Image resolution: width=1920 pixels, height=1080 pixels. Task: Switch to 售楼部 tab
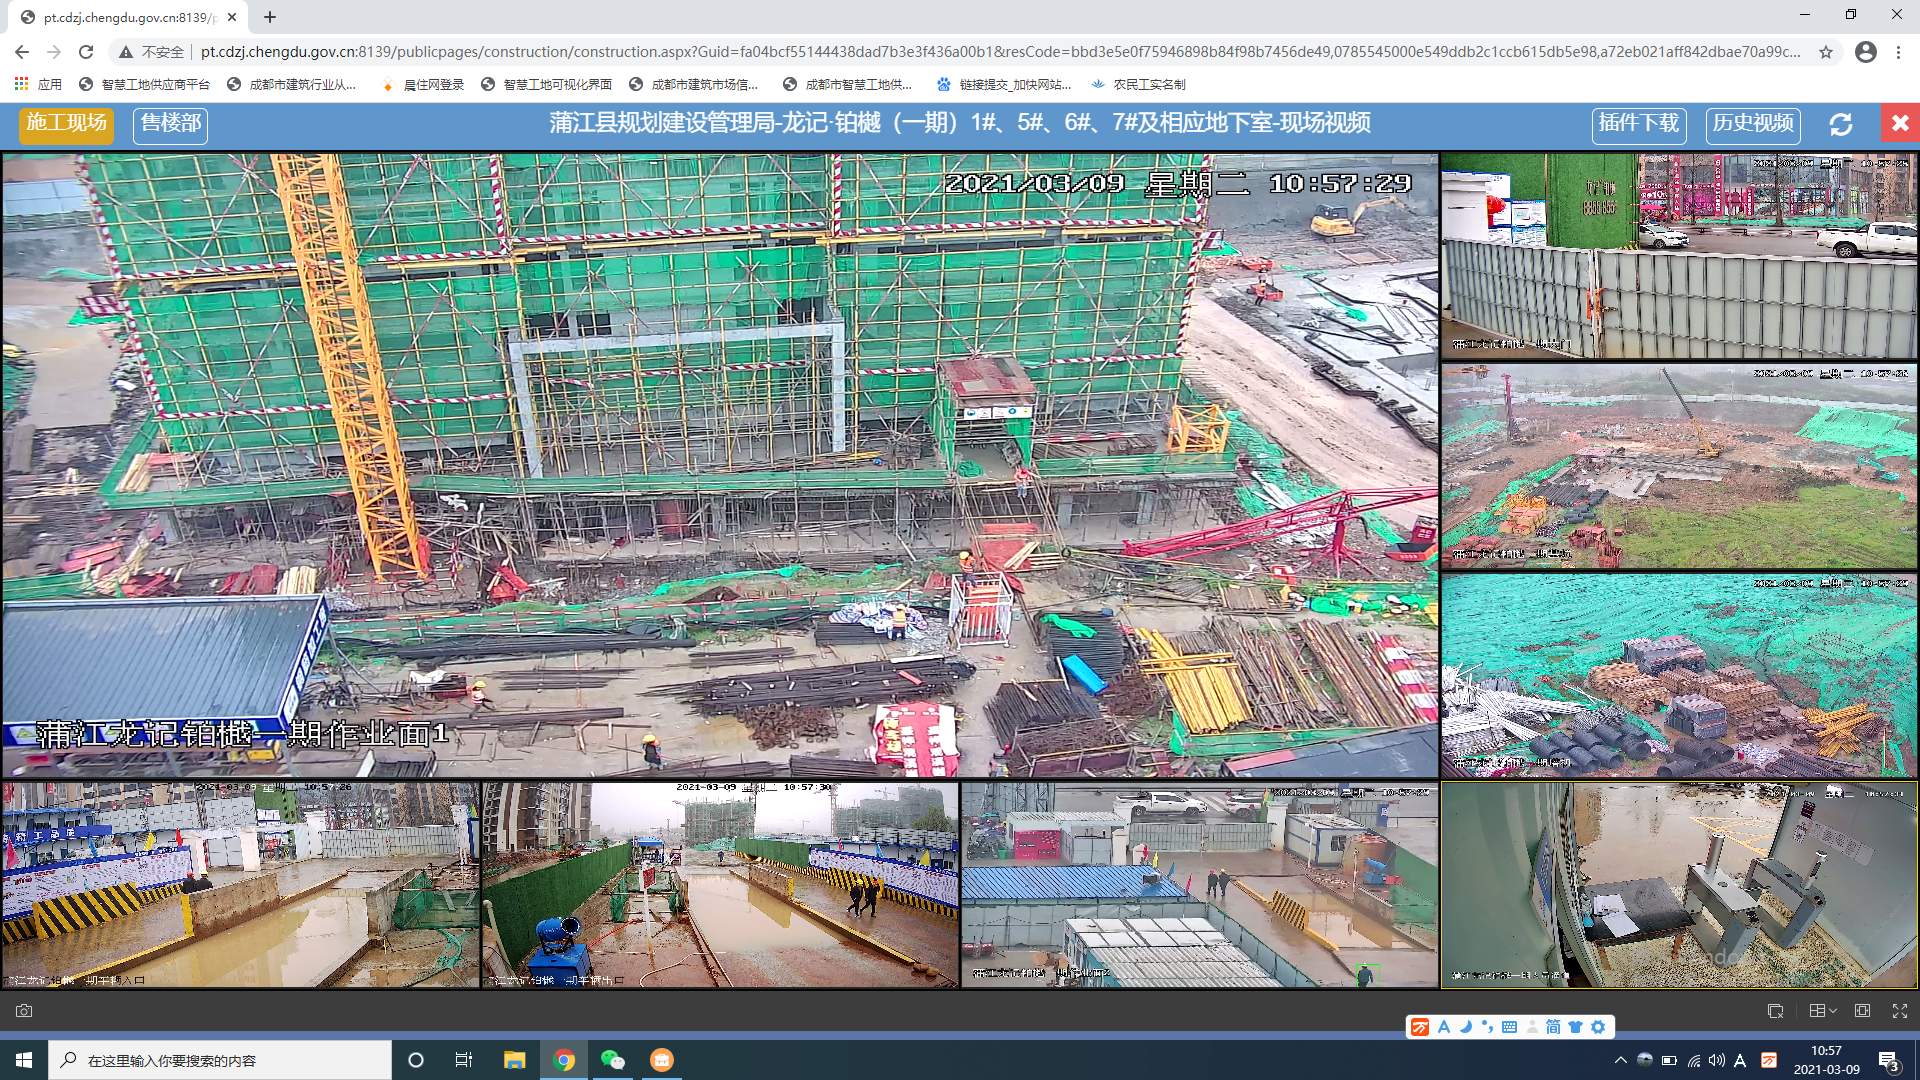point(170,124)
